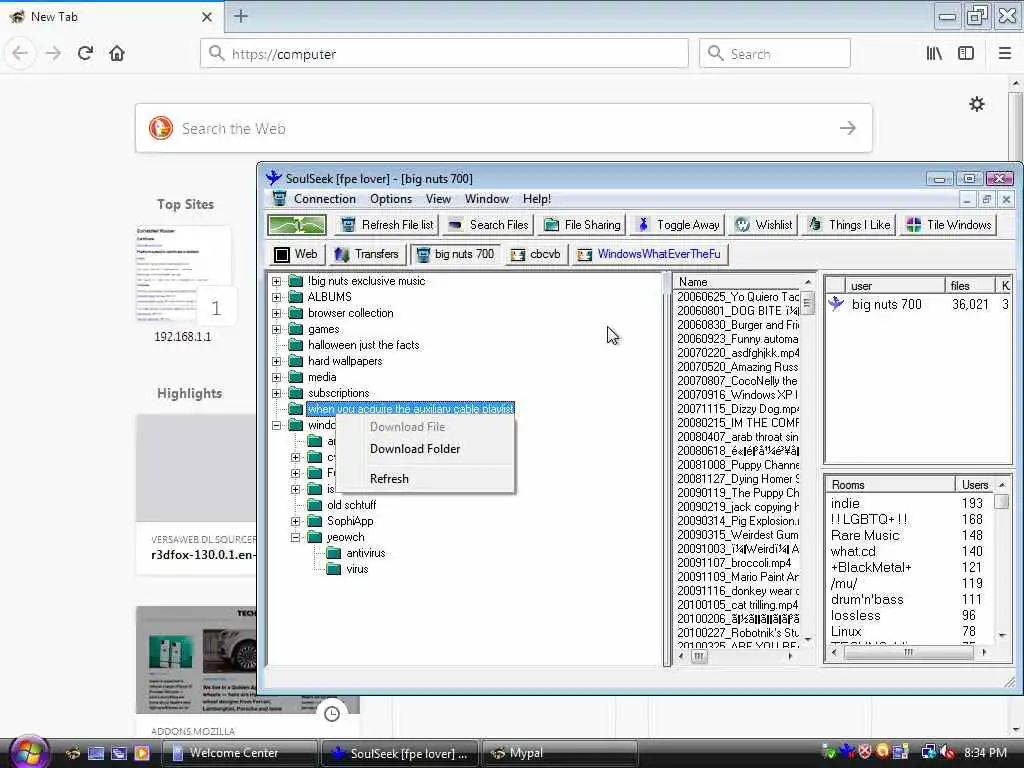Viewport: 1024px width, 768px height.
Task: Click the browser home button
Action: [117, 53]
